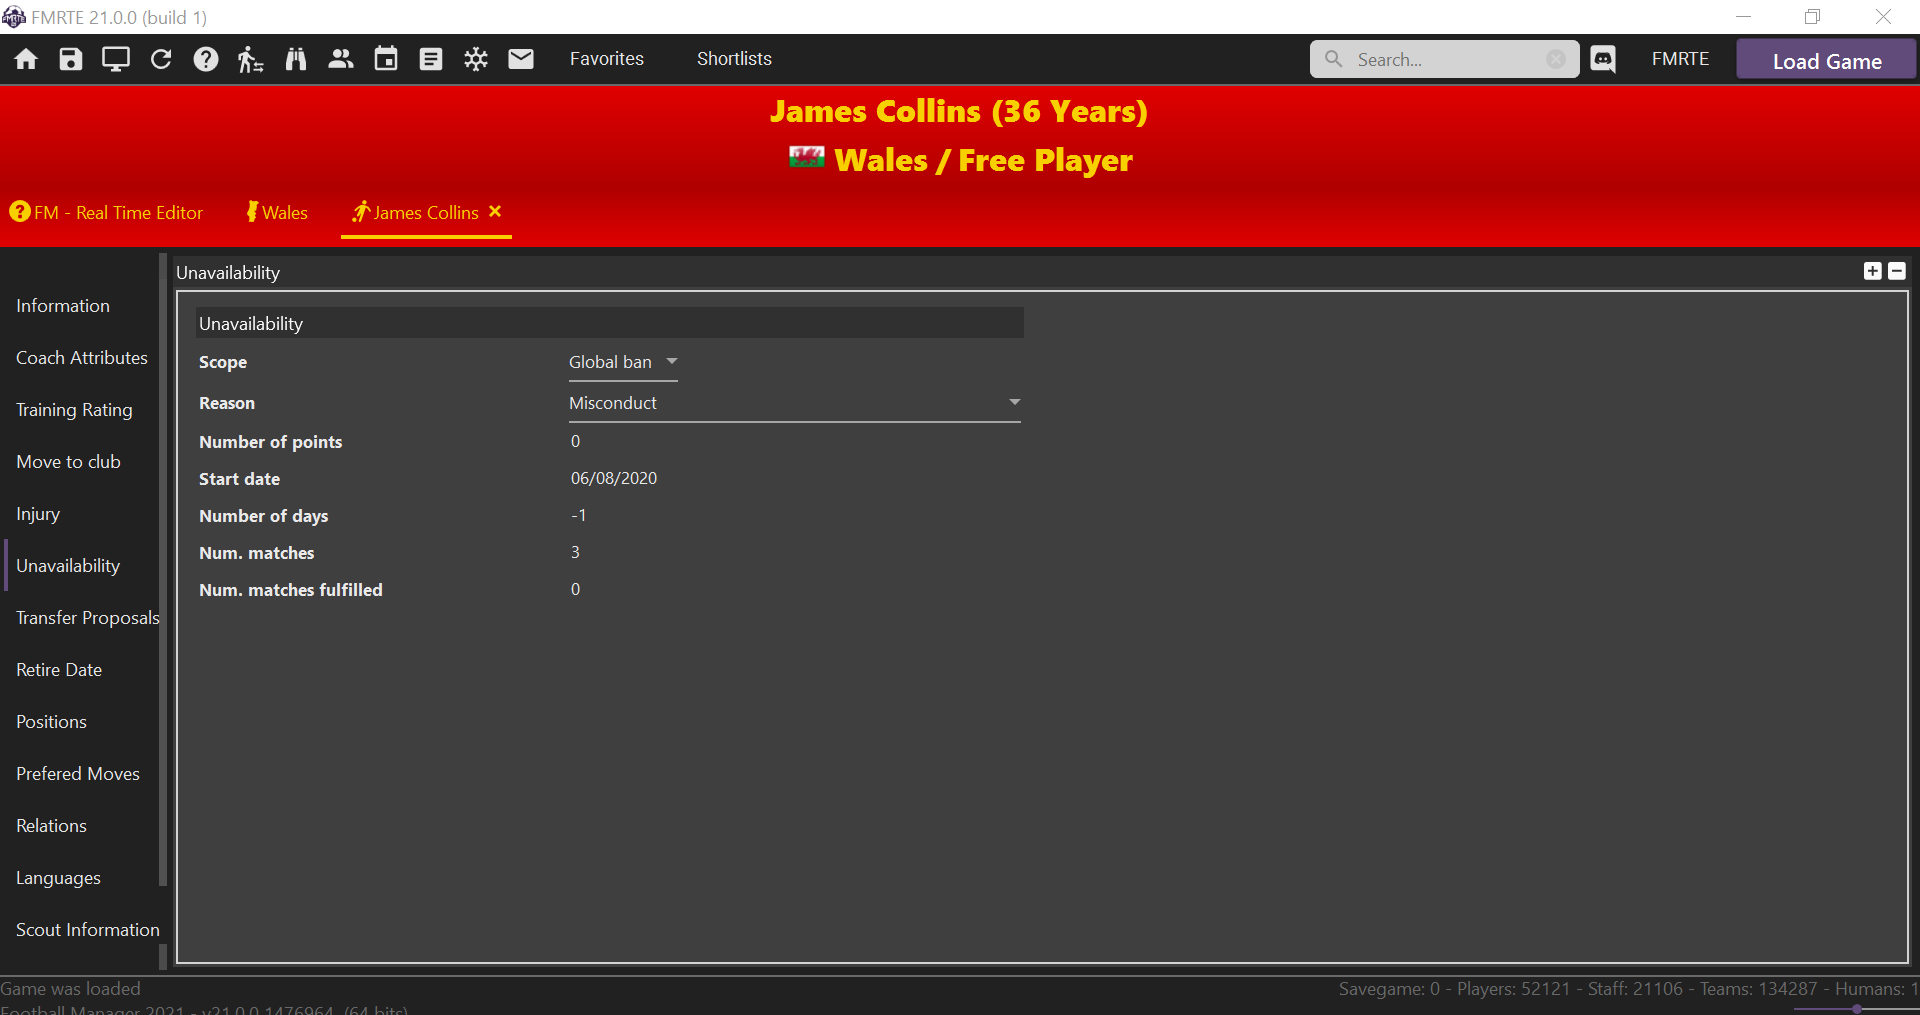This screenshot has height=1015, width=1920.
Task: Click the Wales flag in header
Action: (x=806, y=158)
